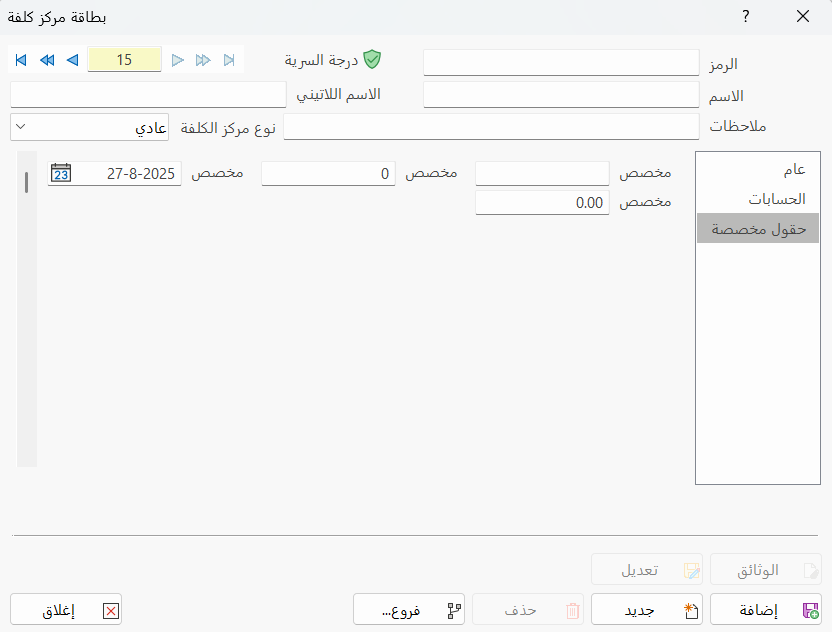Click the record number field showing 15
The image size is (832, 632).
(x=124, y=60)
